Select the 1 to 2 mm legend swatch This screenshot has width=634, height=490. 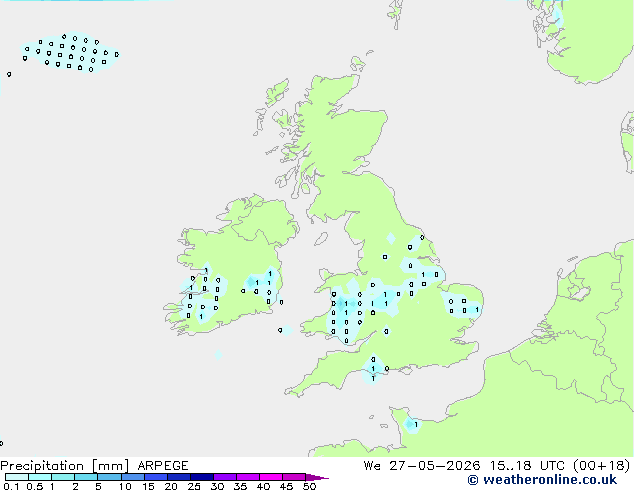pos(63,477)
